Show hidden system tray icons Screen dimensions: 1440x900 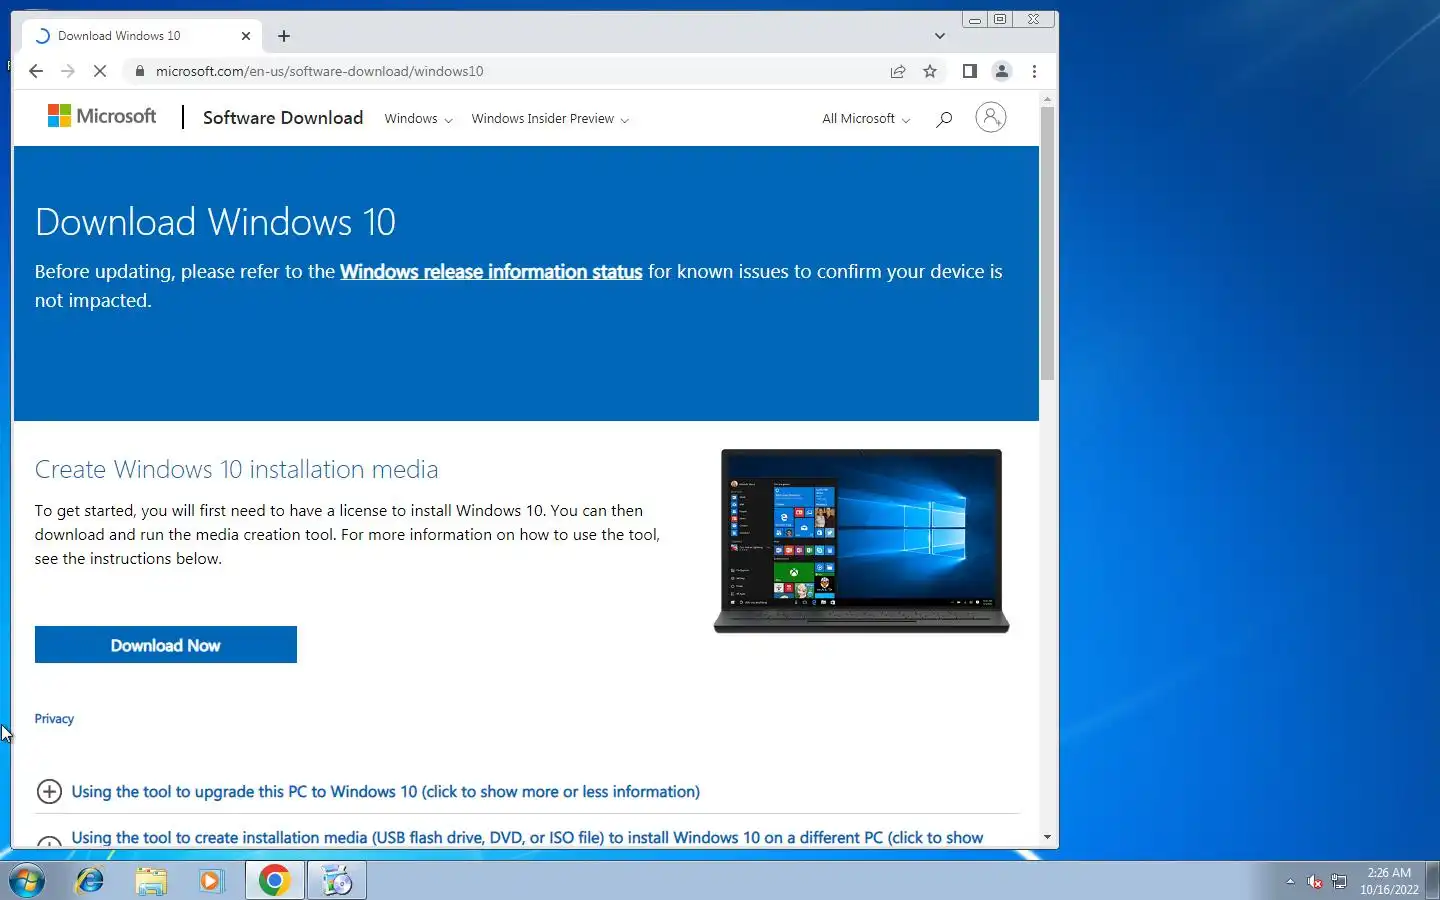[x=1290, y=881]
